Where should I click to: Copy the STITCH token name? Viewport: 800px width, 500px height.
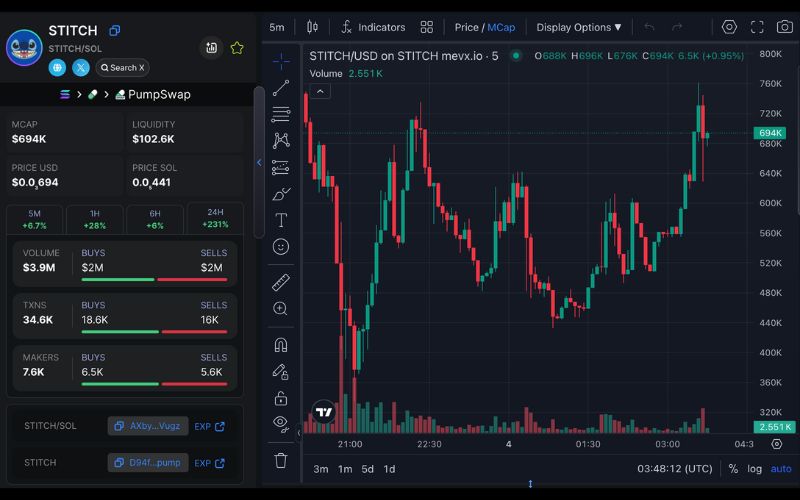tap(114, 31)
